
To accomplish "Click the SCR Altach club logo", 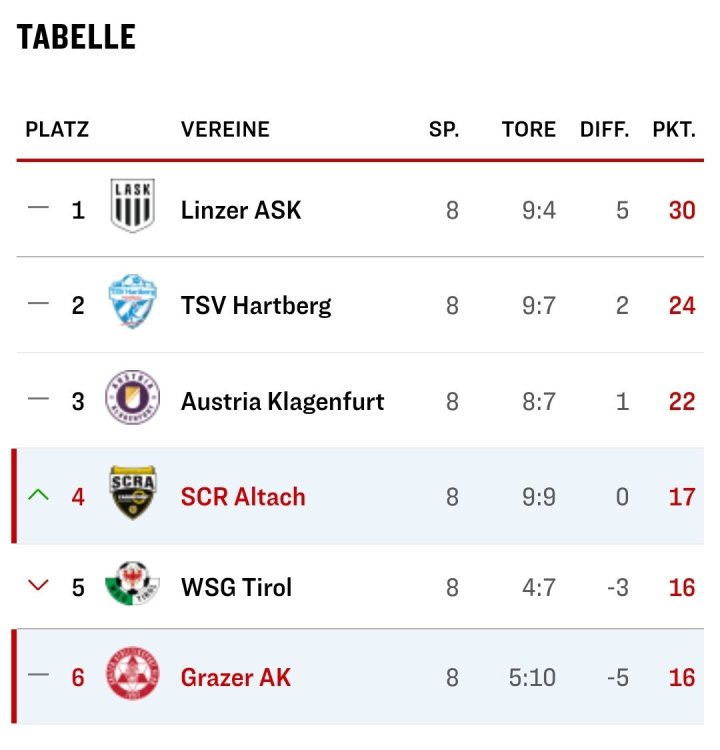I will tap(132, 493).
